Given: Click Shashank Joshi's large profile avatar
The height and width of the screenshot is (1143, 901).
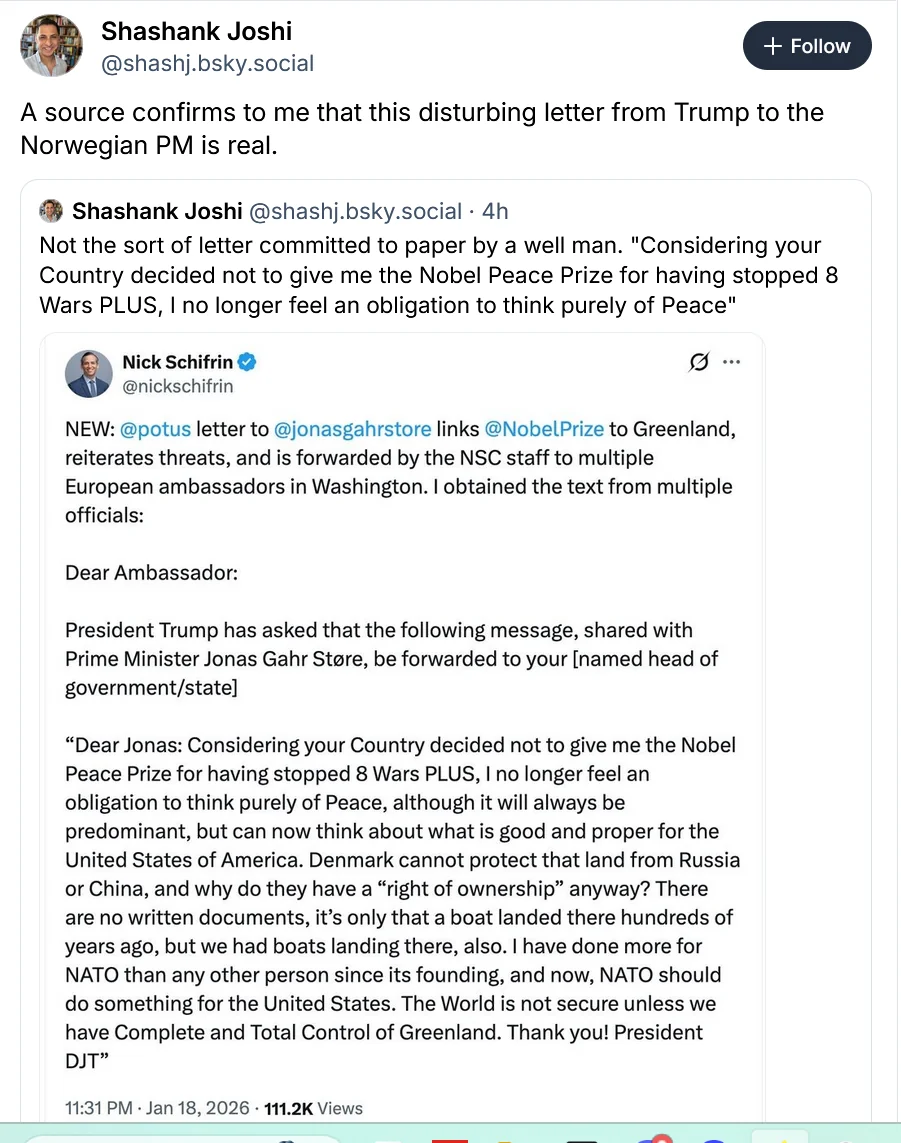Looking at the screenshot, I should click(51, 45).
